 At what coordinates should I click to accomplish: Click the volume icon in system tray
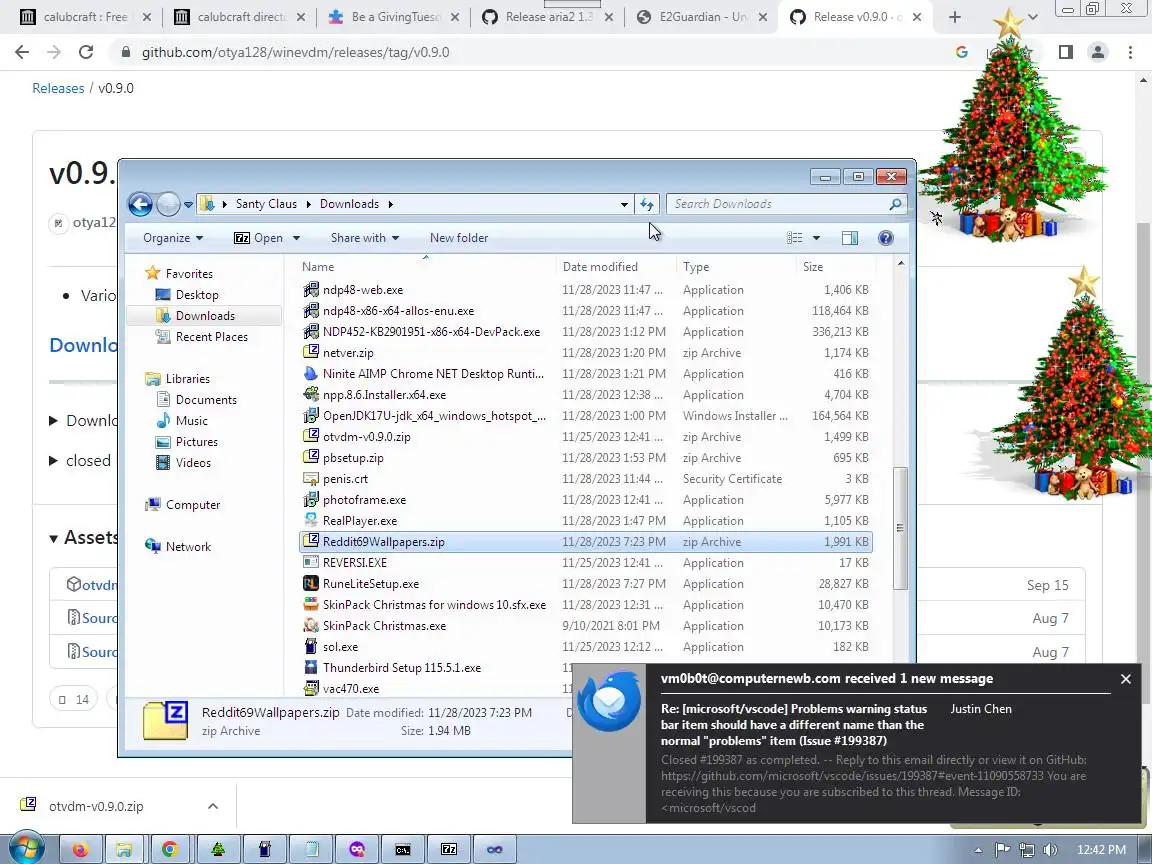click(x=1050, y=850)
